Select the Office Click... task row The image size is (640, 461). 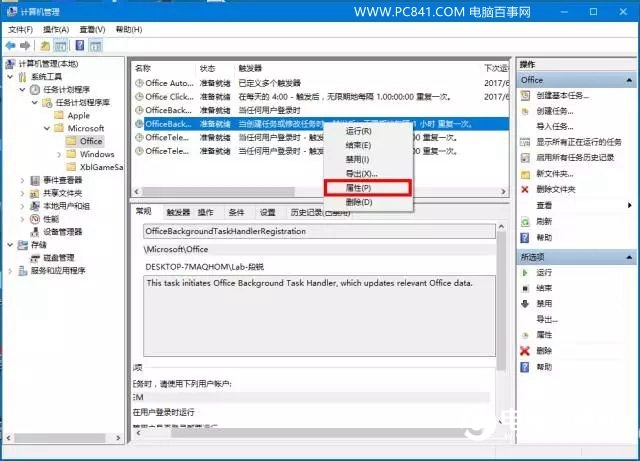[321, 97]
